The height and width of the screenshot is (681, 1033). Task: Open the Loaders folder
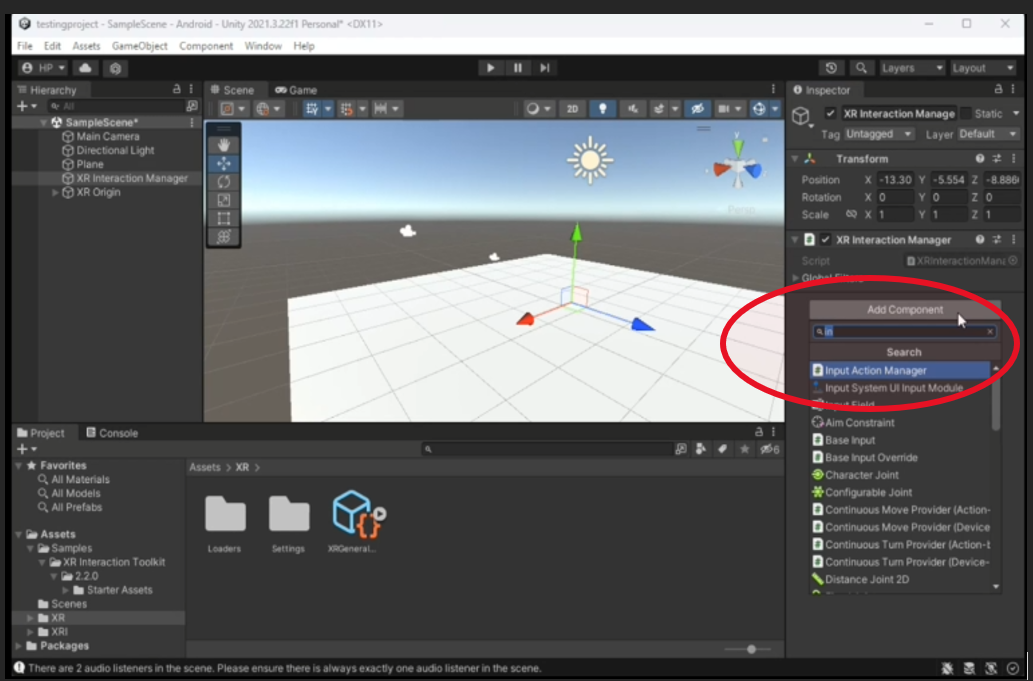click(x=225, y=524)
